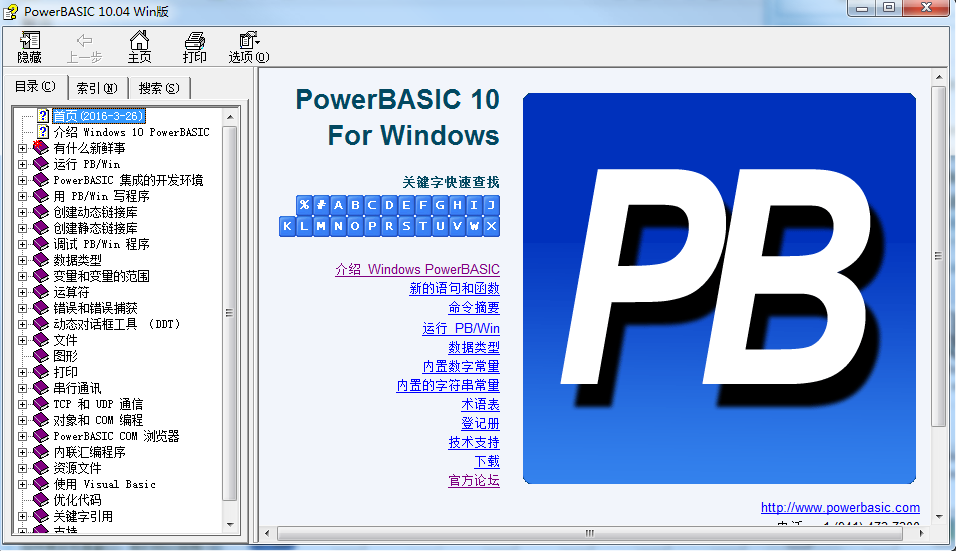Viewport: 956px width, 551px height.
Task: Expand the 文件 tree node
Action: [23, 340]
